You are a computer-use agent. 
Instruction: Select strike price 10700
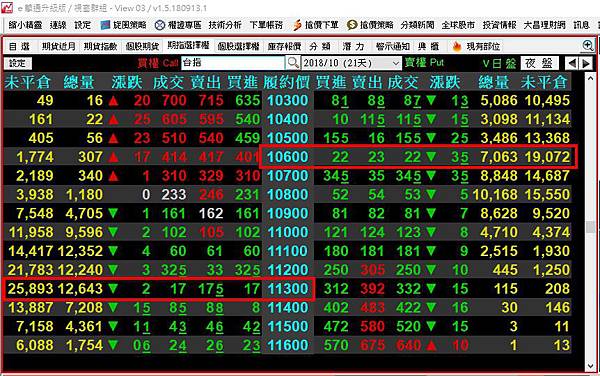coord(288,176)
